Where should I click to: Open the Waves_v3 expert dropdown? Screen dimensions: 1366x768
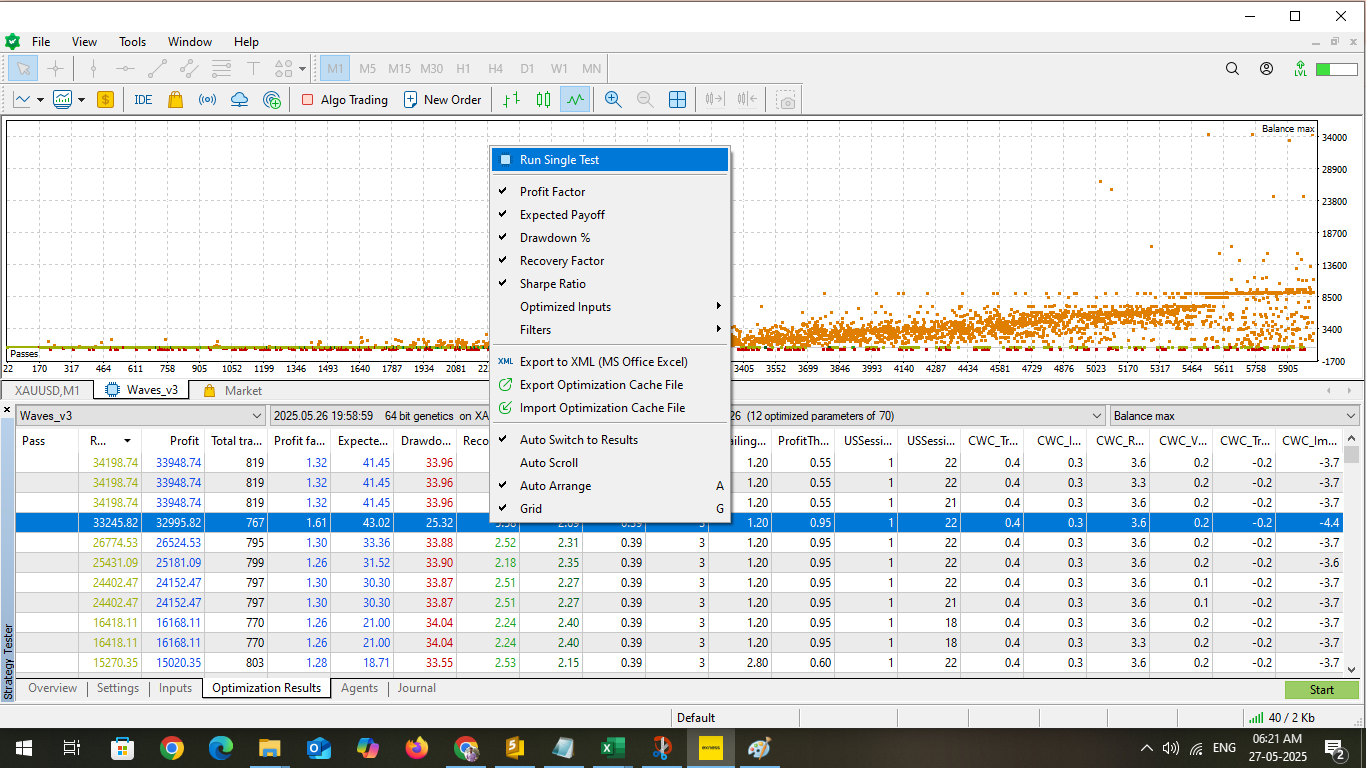pos(141,415)
